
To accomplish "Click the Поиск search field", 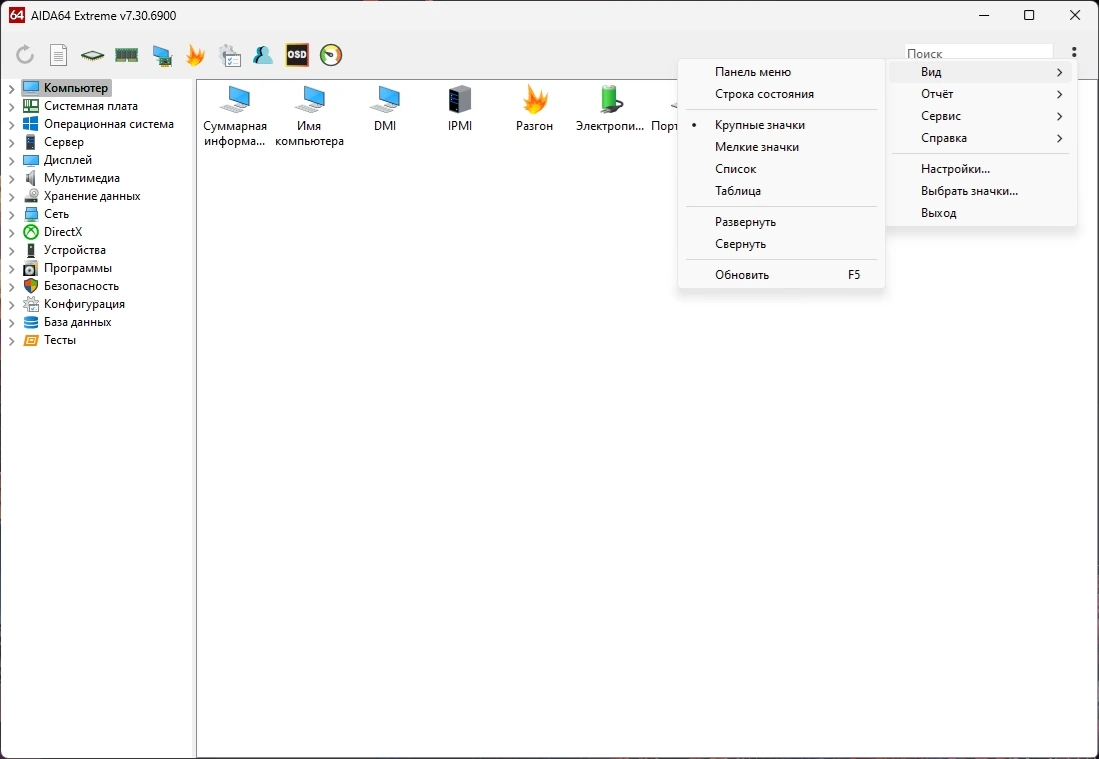I will 978,53.
